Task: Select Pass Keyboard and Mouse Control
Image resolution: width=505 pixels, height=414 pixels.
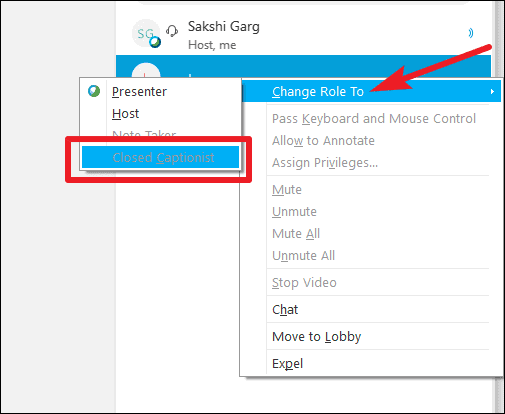Action: (374, 119)
